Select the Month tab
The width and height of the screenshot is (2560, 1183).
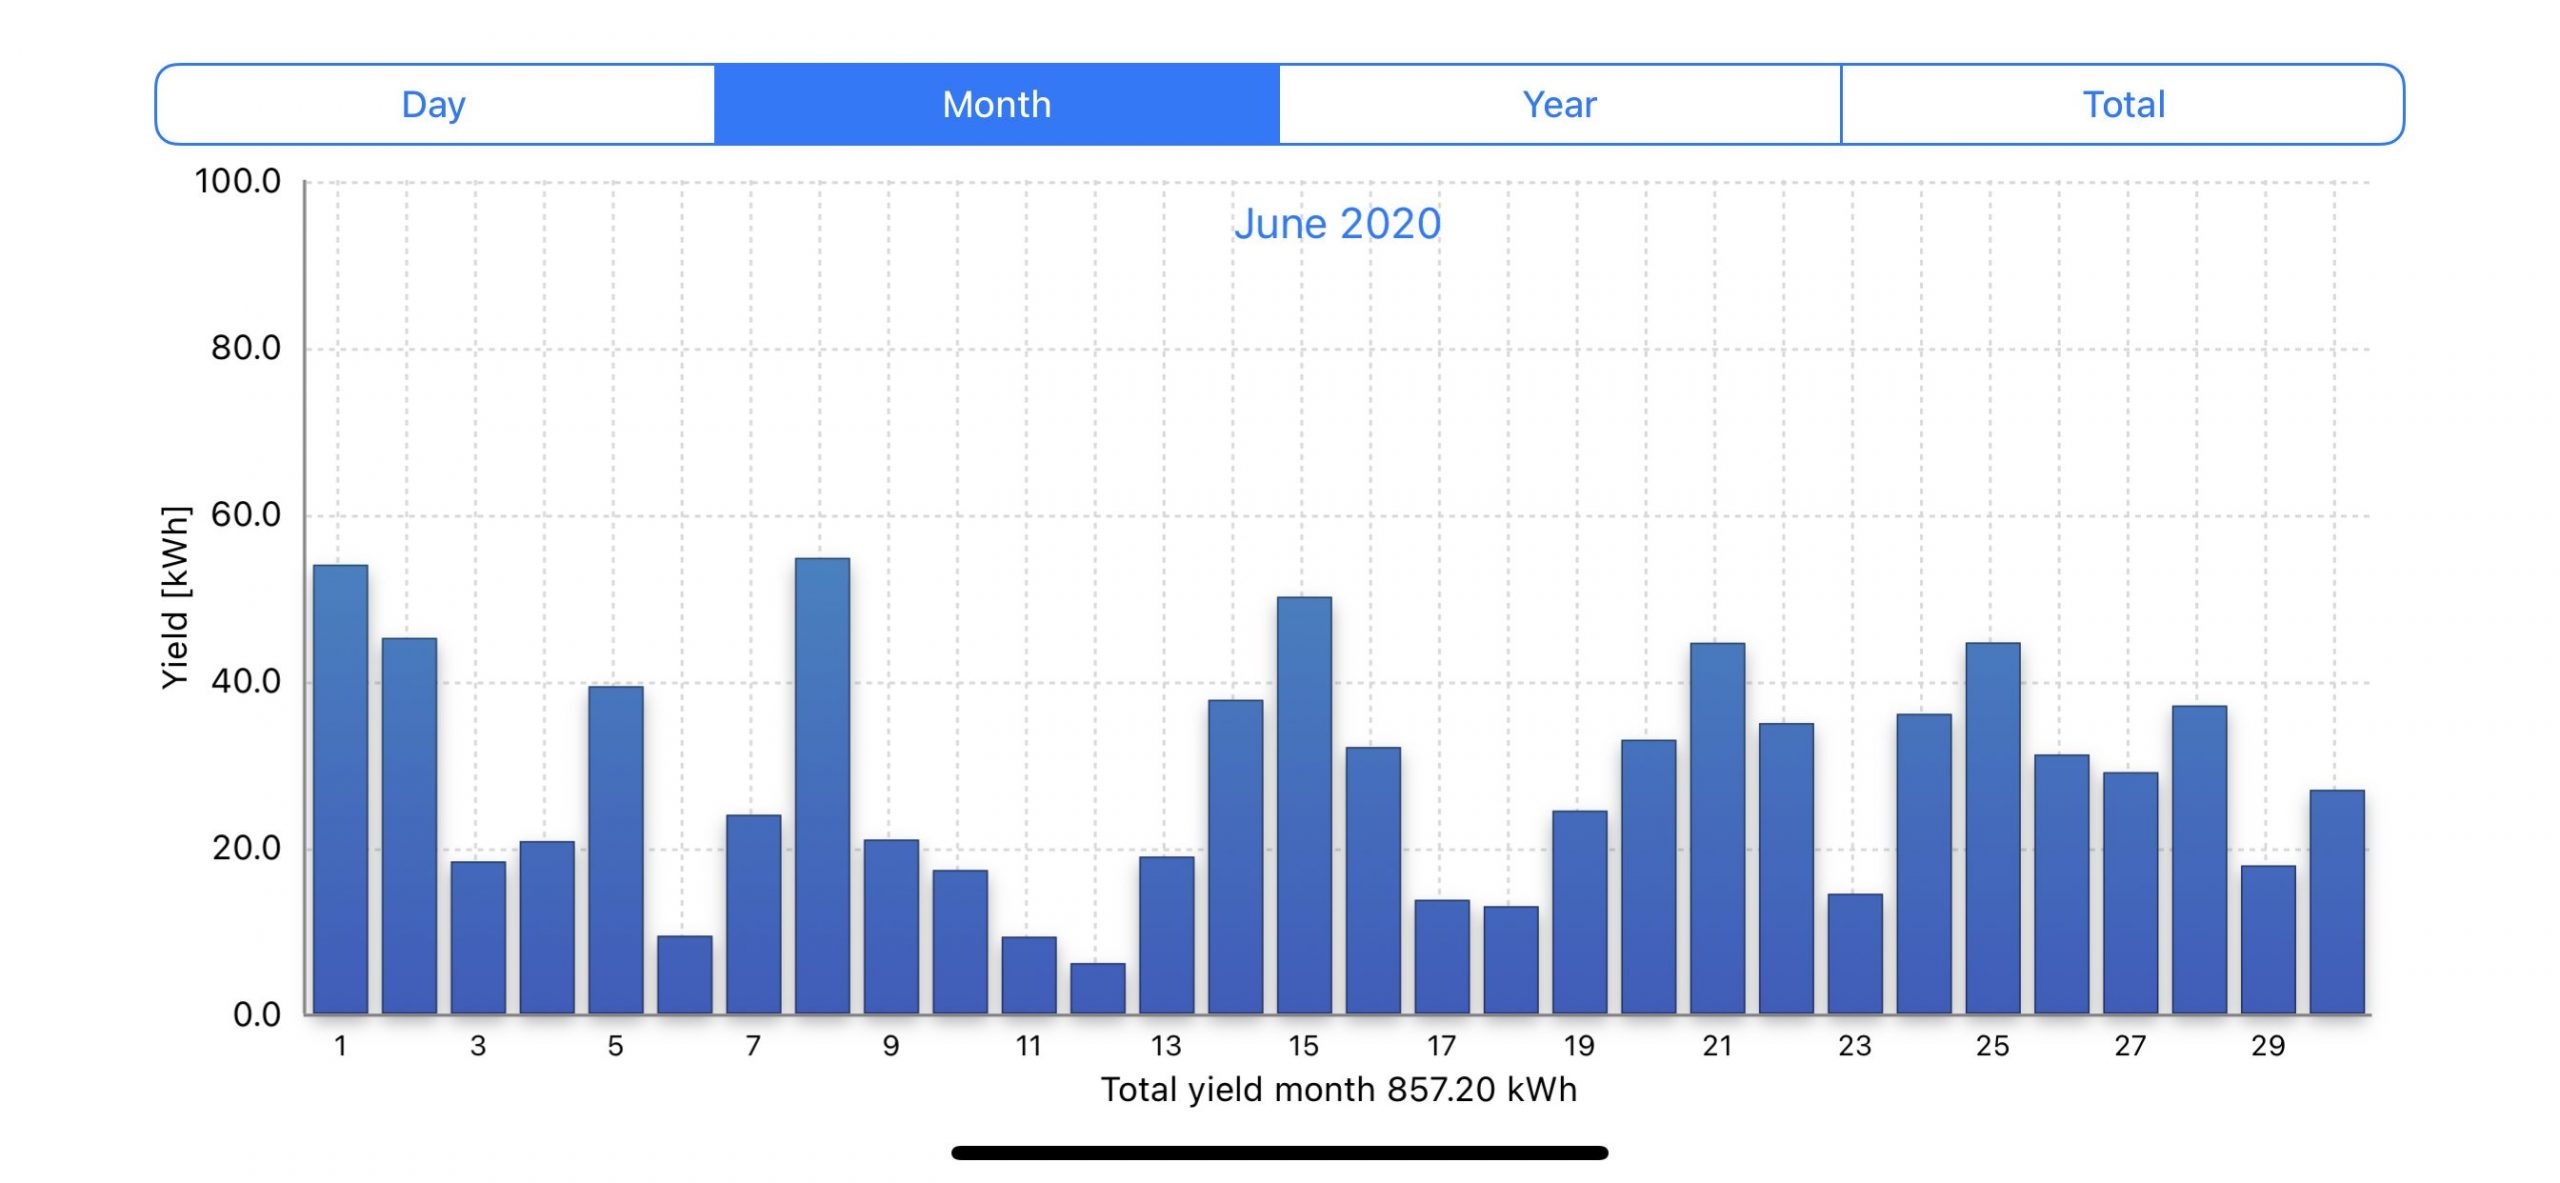[997, 104]
